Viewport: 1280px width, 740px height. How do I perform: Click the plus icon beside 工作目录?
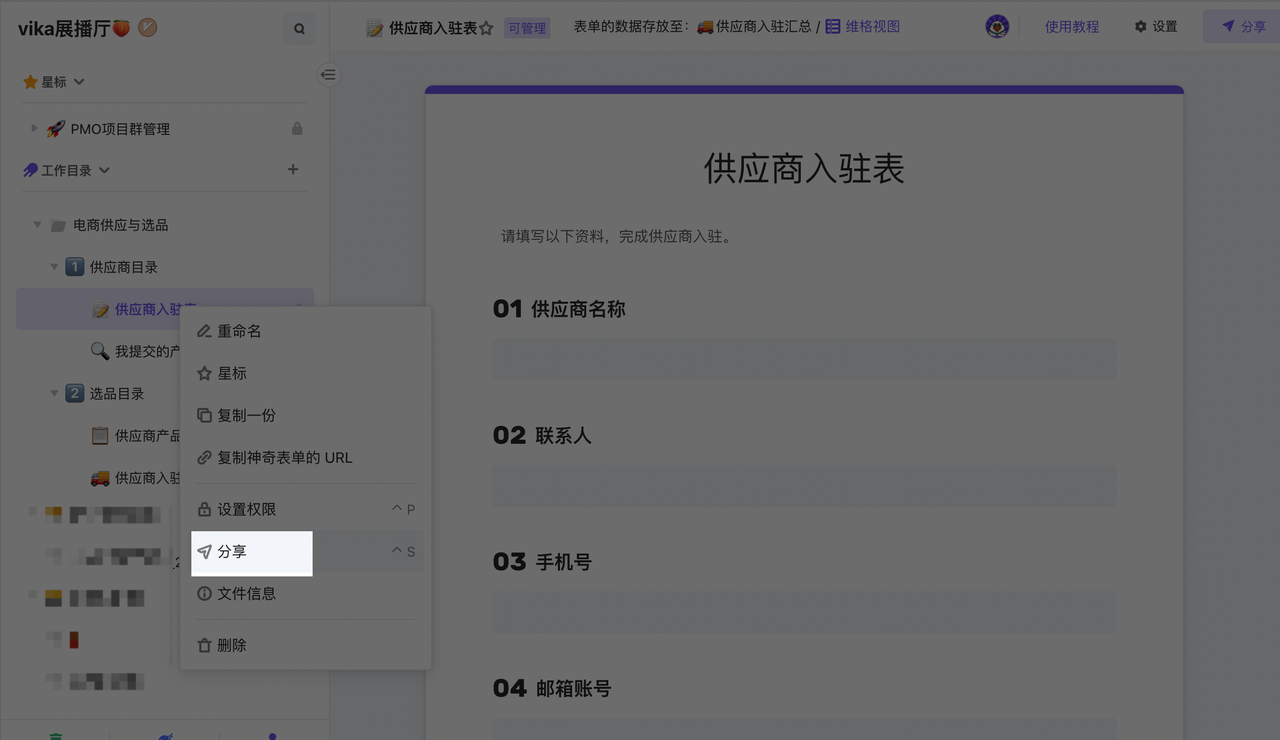click(293, 170)
